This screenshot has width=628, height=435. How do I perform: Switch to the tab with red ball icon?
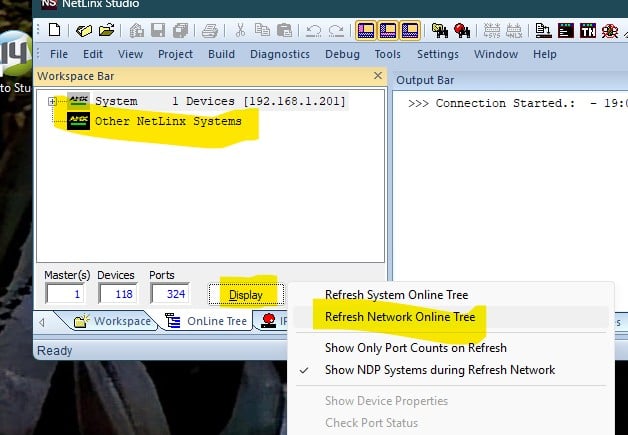272,321
